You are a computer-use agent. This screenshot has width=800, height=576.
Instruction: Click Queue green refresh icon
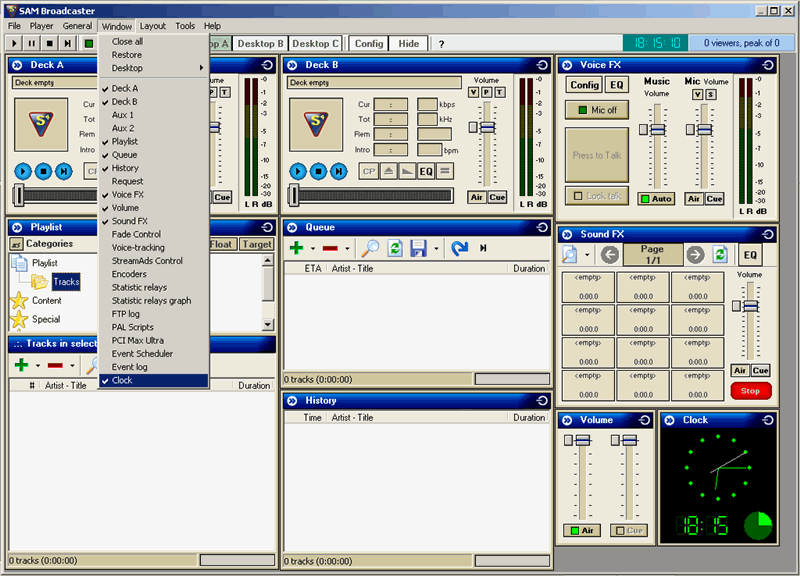click(x=395, y=248)
